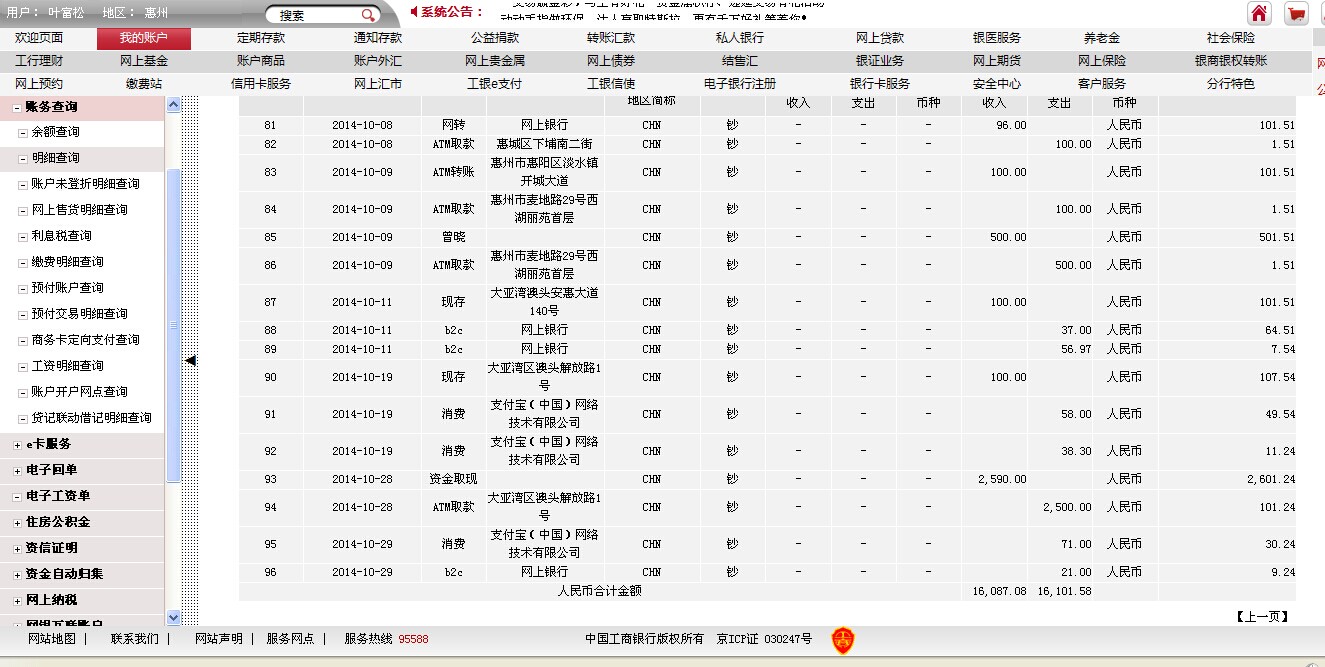
Task: Open 余额查询 in the sidebar
Action: (x=55, y=132)
